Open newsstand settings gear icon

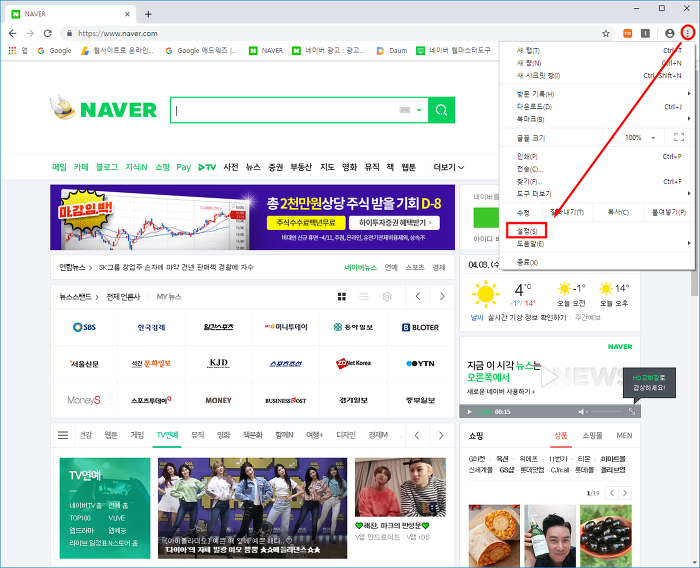click(387, 297)
